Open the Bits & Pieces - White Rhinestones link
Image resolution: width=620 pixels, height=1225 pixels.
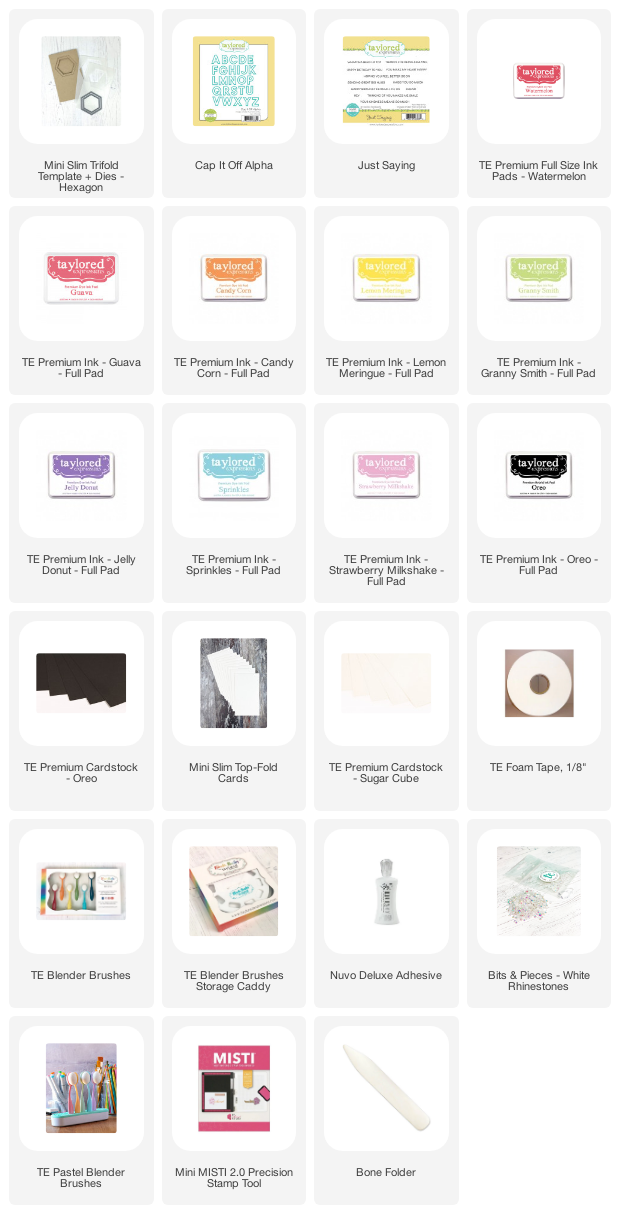point(539,981)
